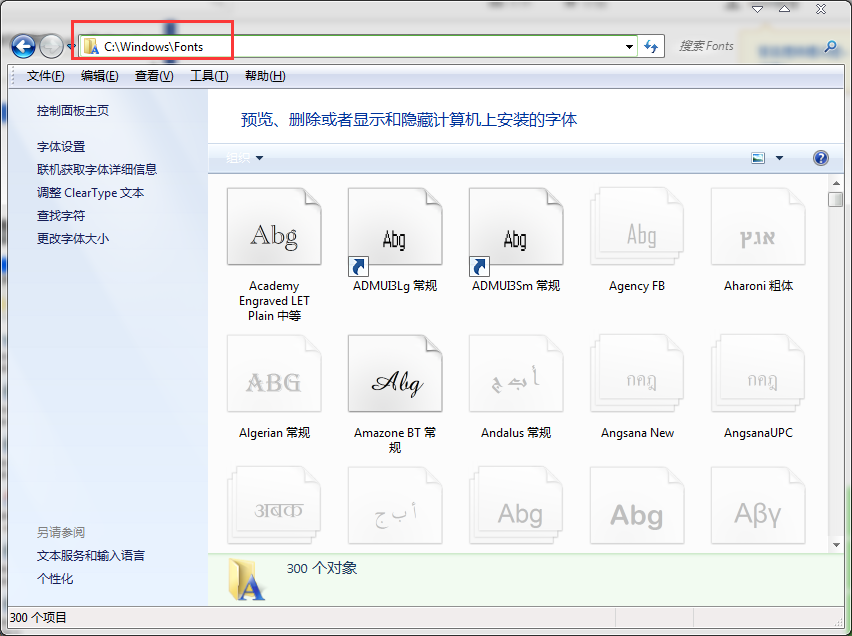Click the ADMUI3Sm 常规 label
The image size is (852, 636).
(516, 286)
